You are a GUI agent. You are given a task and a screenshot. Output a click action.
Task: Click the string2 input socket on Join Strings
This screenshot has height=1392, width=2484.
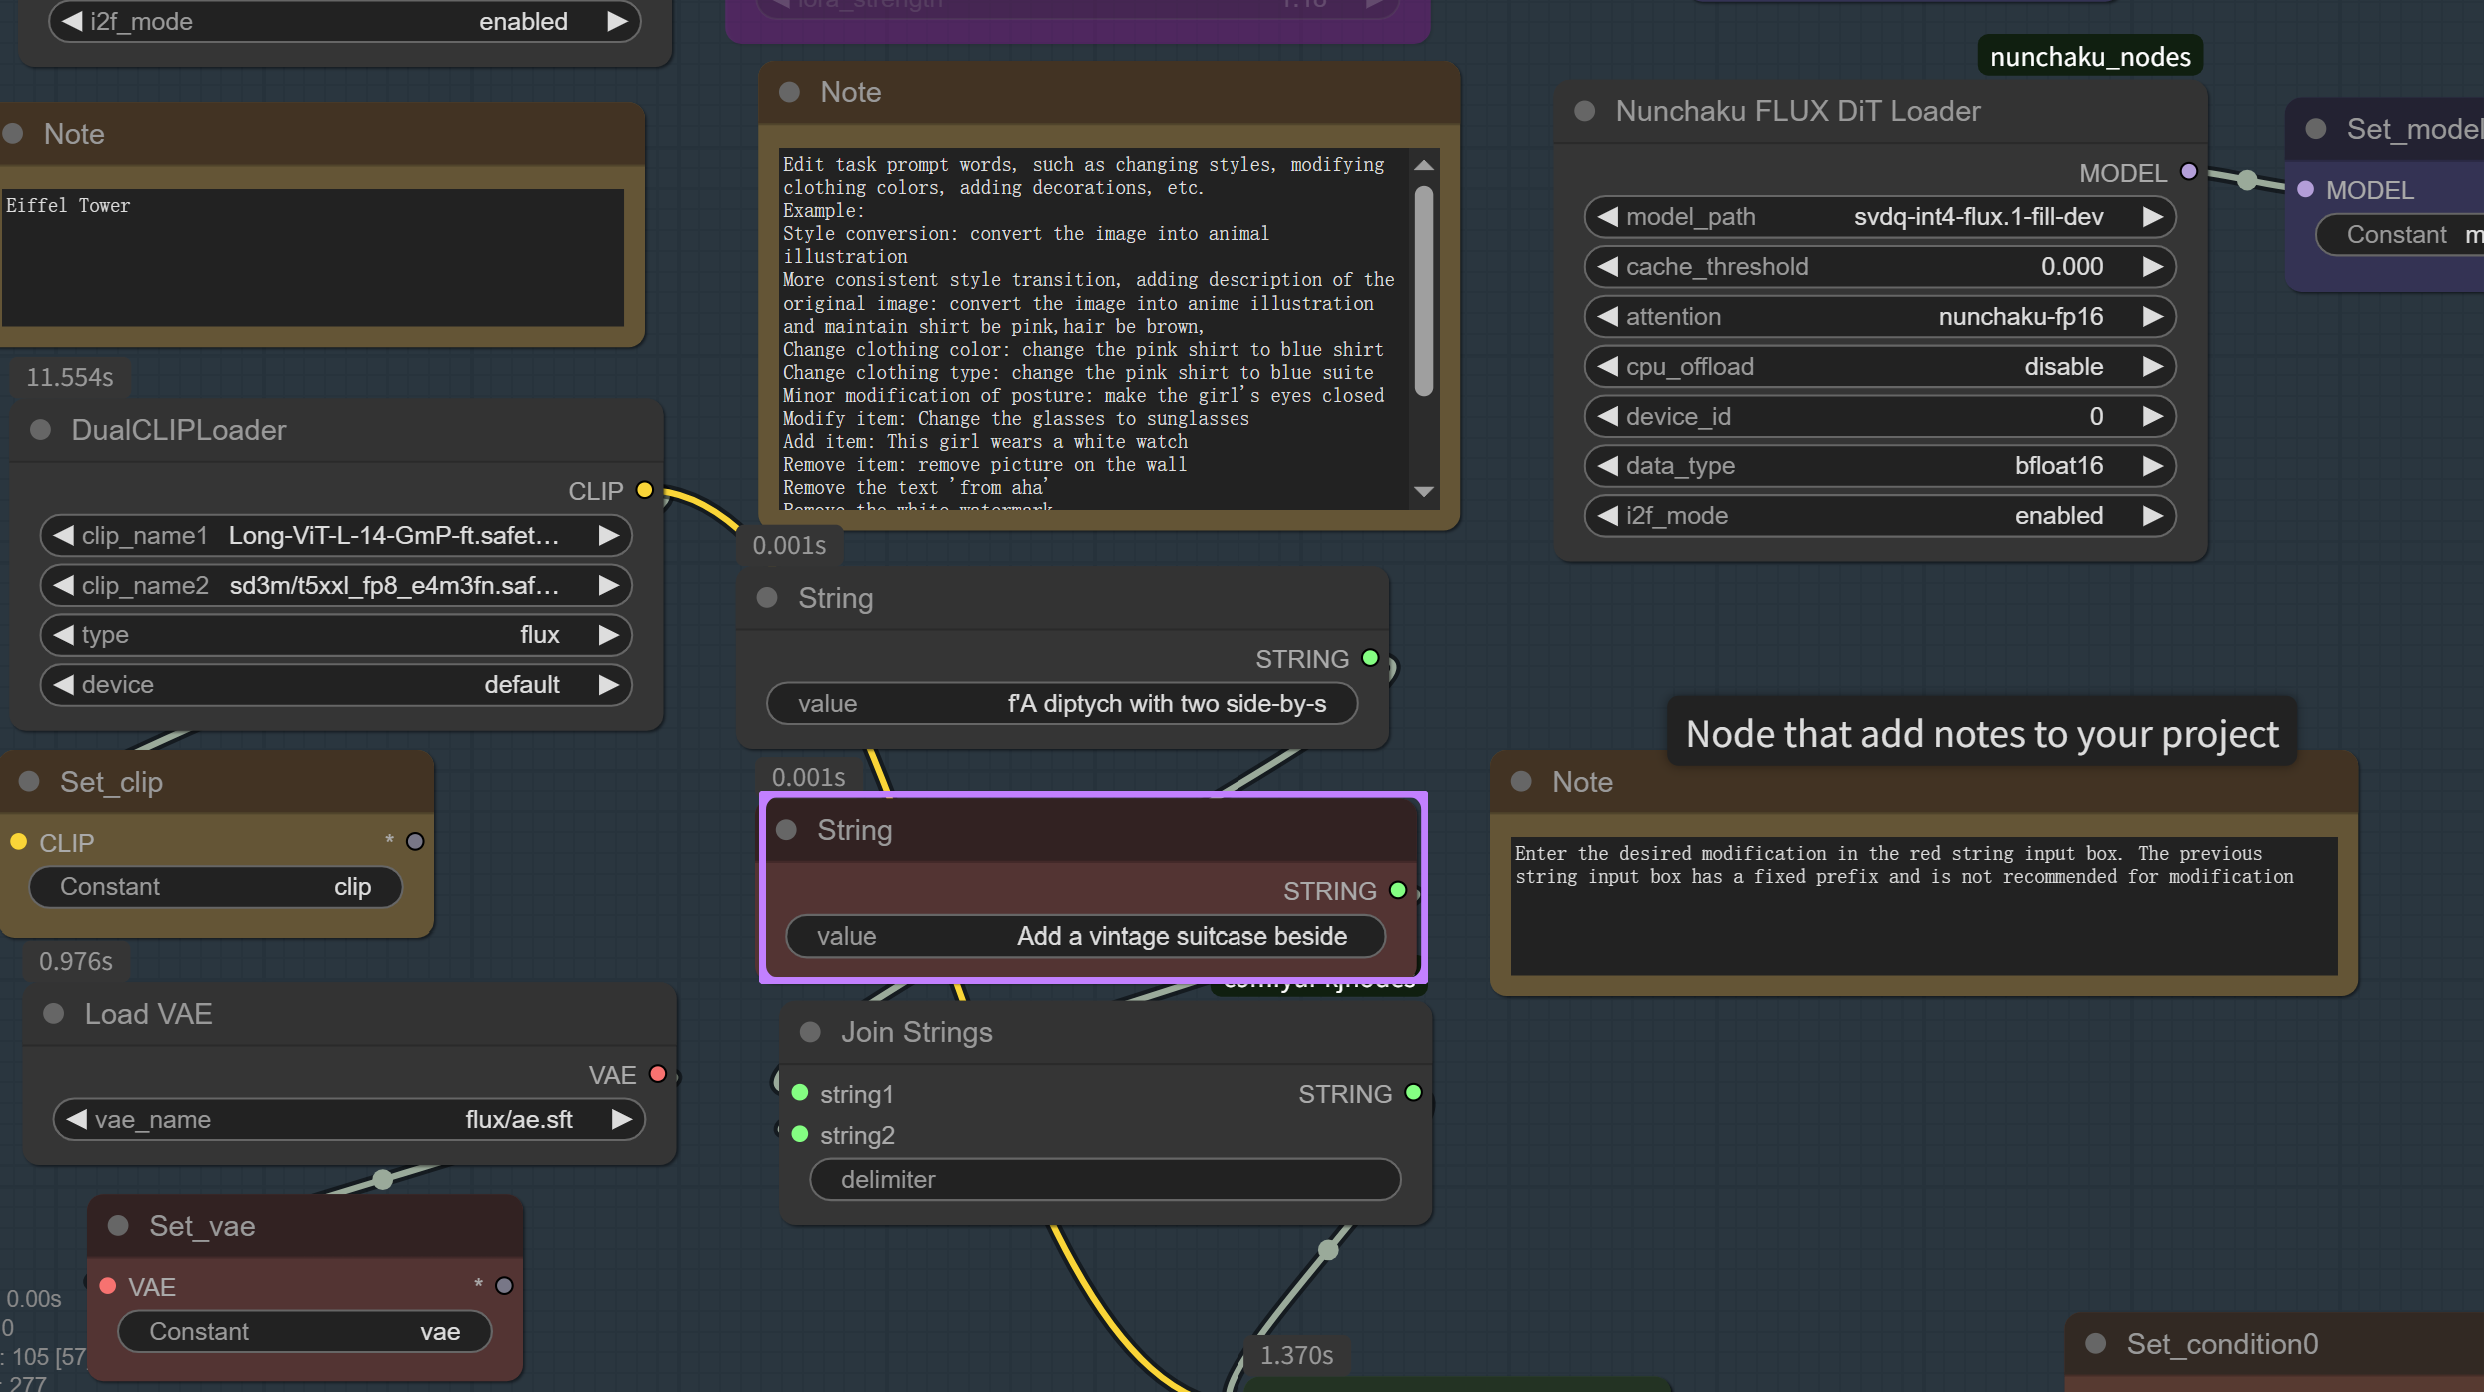click(800, 1134)
